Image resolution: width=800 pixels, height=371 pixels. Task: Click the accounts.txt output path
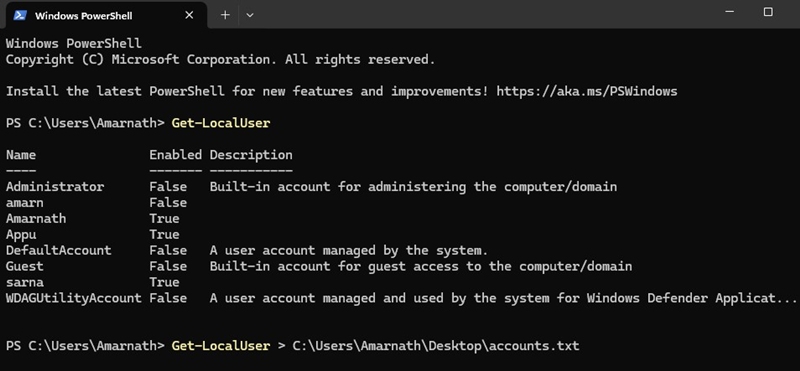point(436,346)
